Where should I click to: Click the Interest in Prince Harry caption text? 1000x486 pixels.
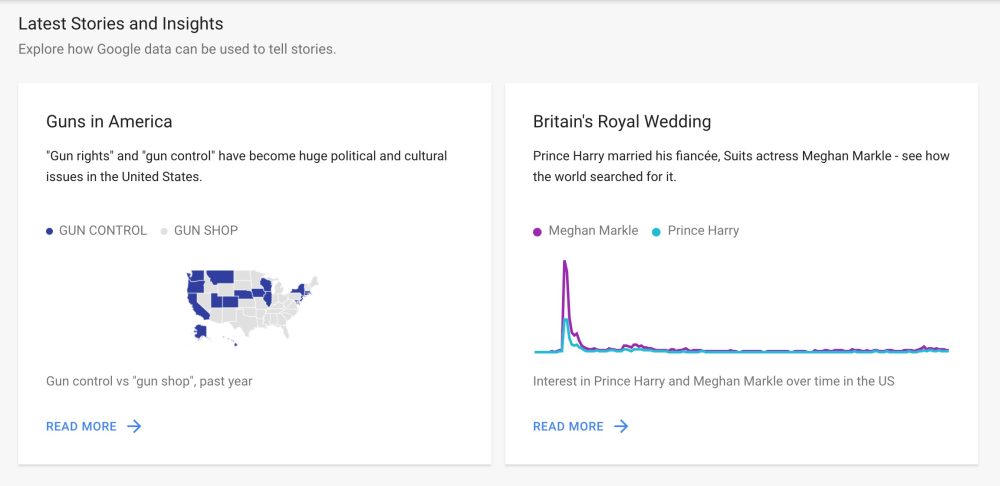[713, 381]
